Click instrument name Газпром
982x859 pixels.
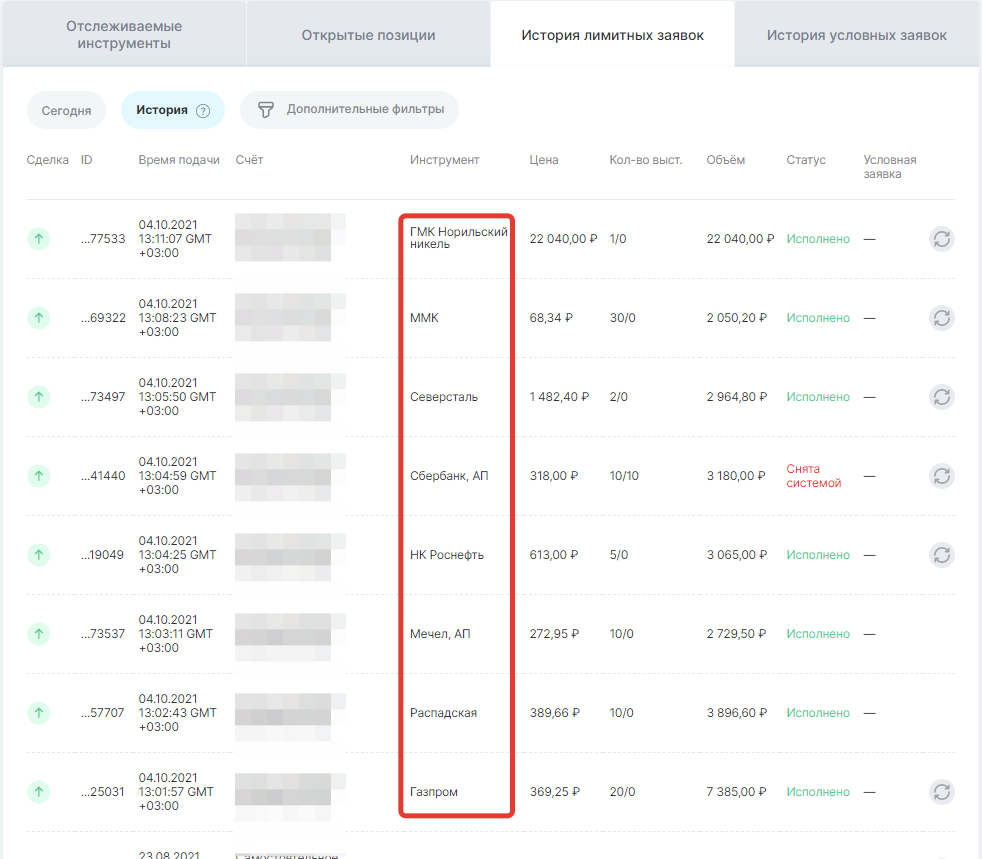click(x=433, y=792)
